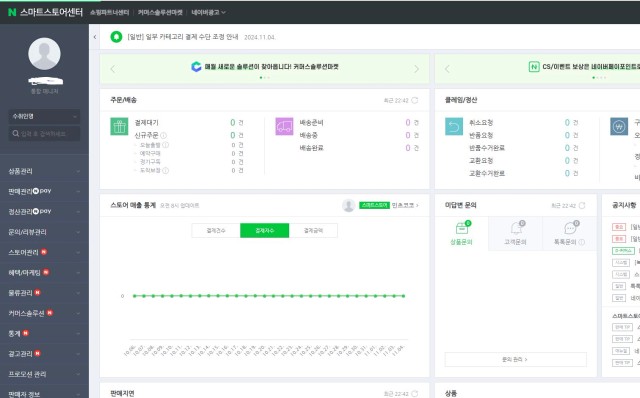Expand the 광고관리 sidebar menu
640x398 pixels.
tap(44, 354)
